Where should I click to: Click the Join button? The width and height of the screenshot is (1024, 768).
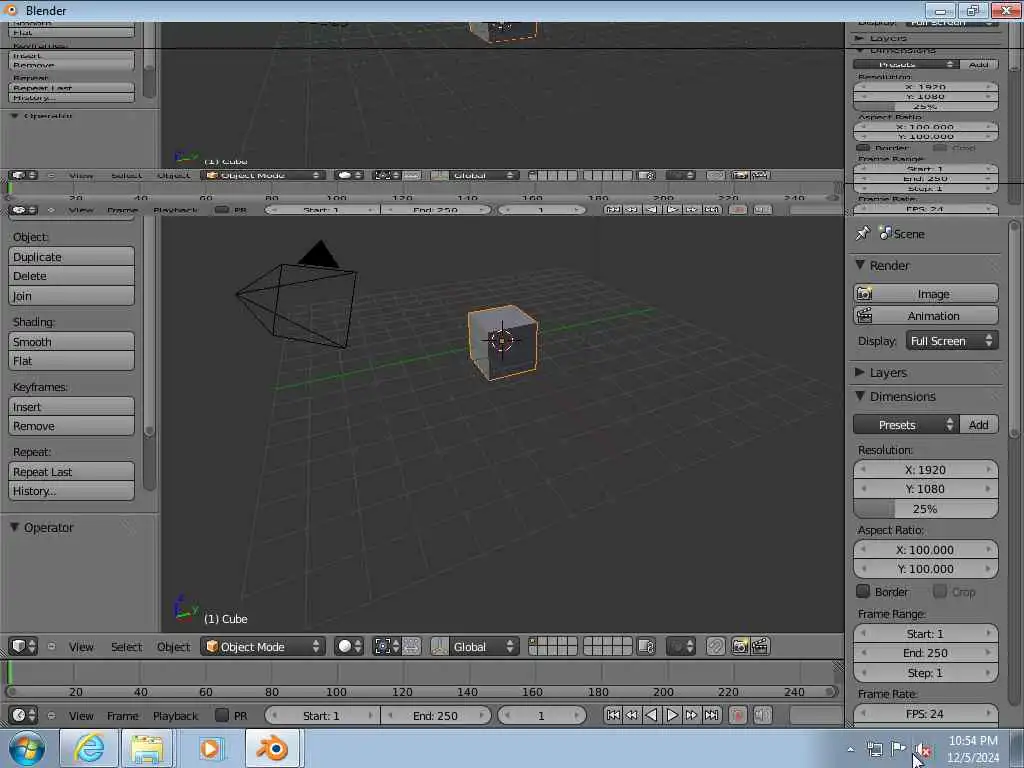tap(71, 296)
